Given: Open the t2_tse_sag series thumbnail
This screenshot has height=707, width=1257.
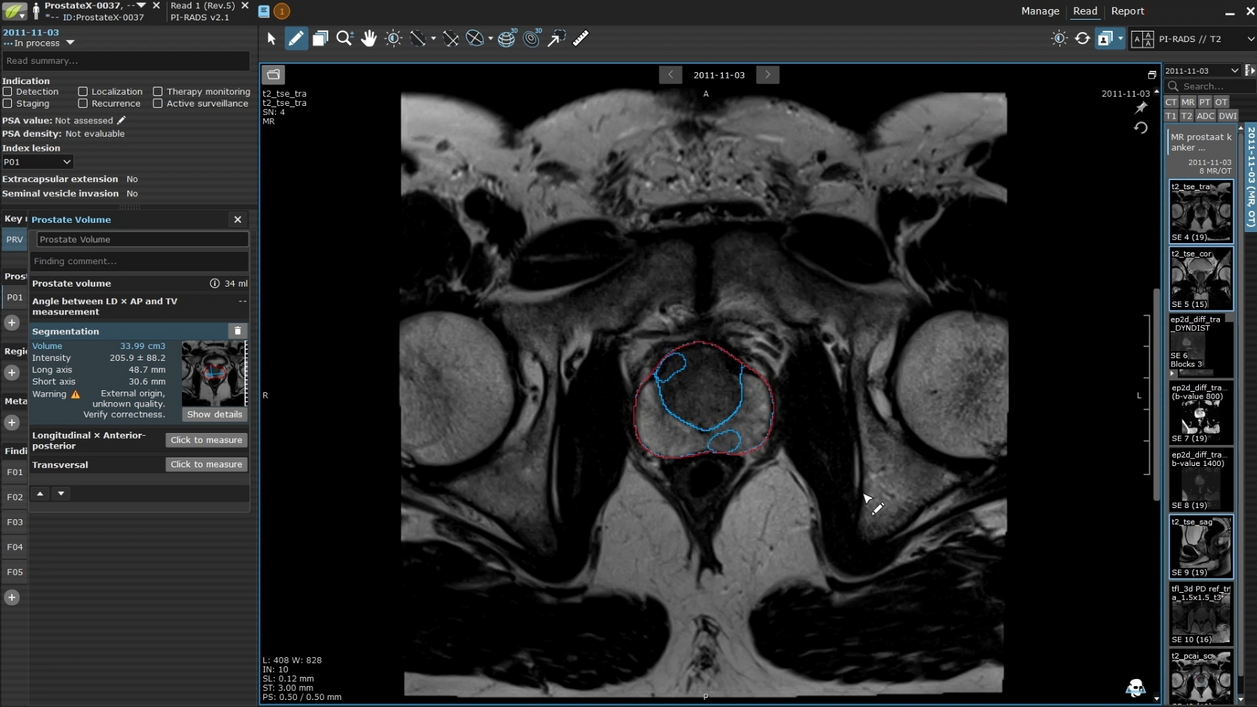Looking at the screenshot, I should click(1200, 546).
